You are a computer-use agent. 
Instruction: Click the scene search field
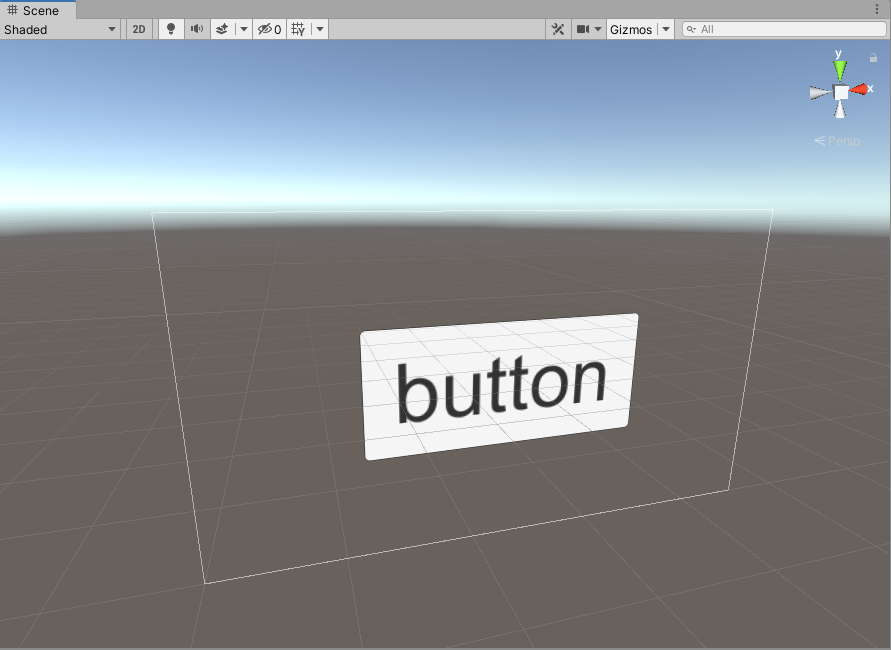click(784, 30)
